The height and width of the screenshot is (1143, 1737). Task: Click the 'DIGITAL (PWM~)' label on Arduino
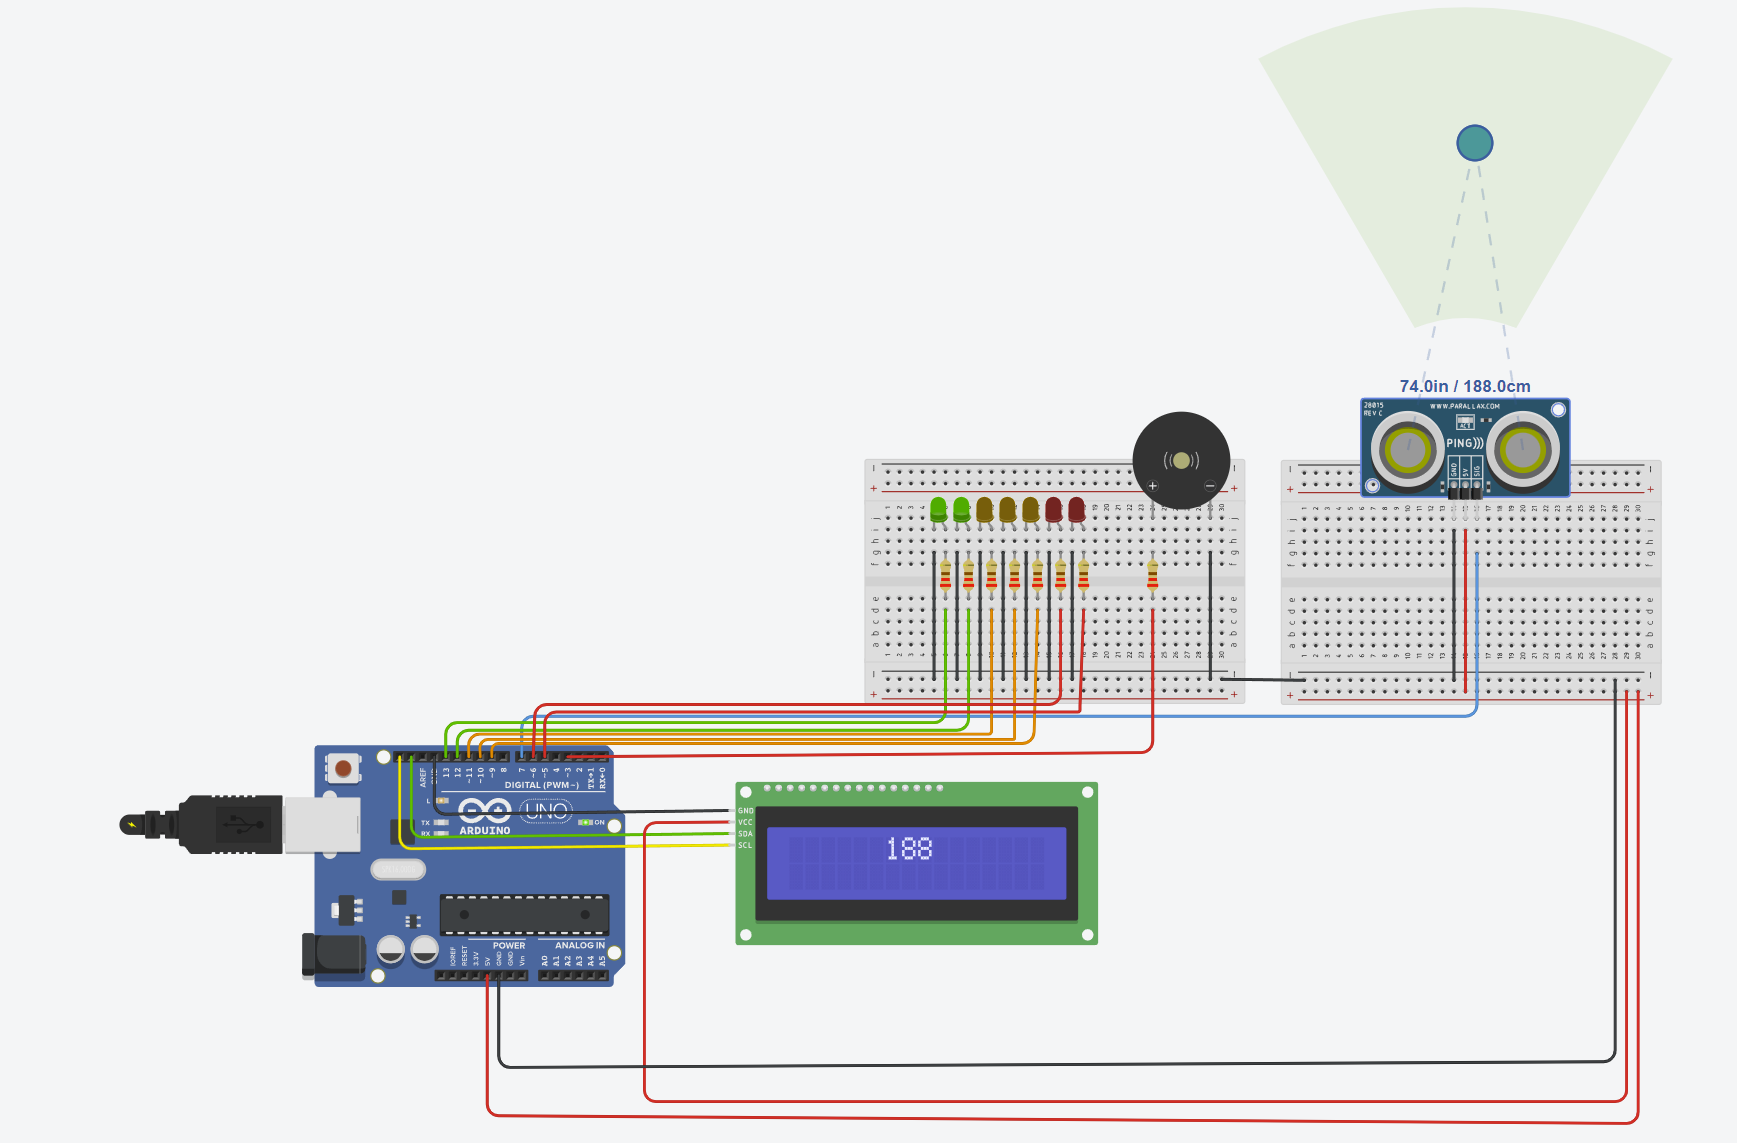(x=541, y=785)
